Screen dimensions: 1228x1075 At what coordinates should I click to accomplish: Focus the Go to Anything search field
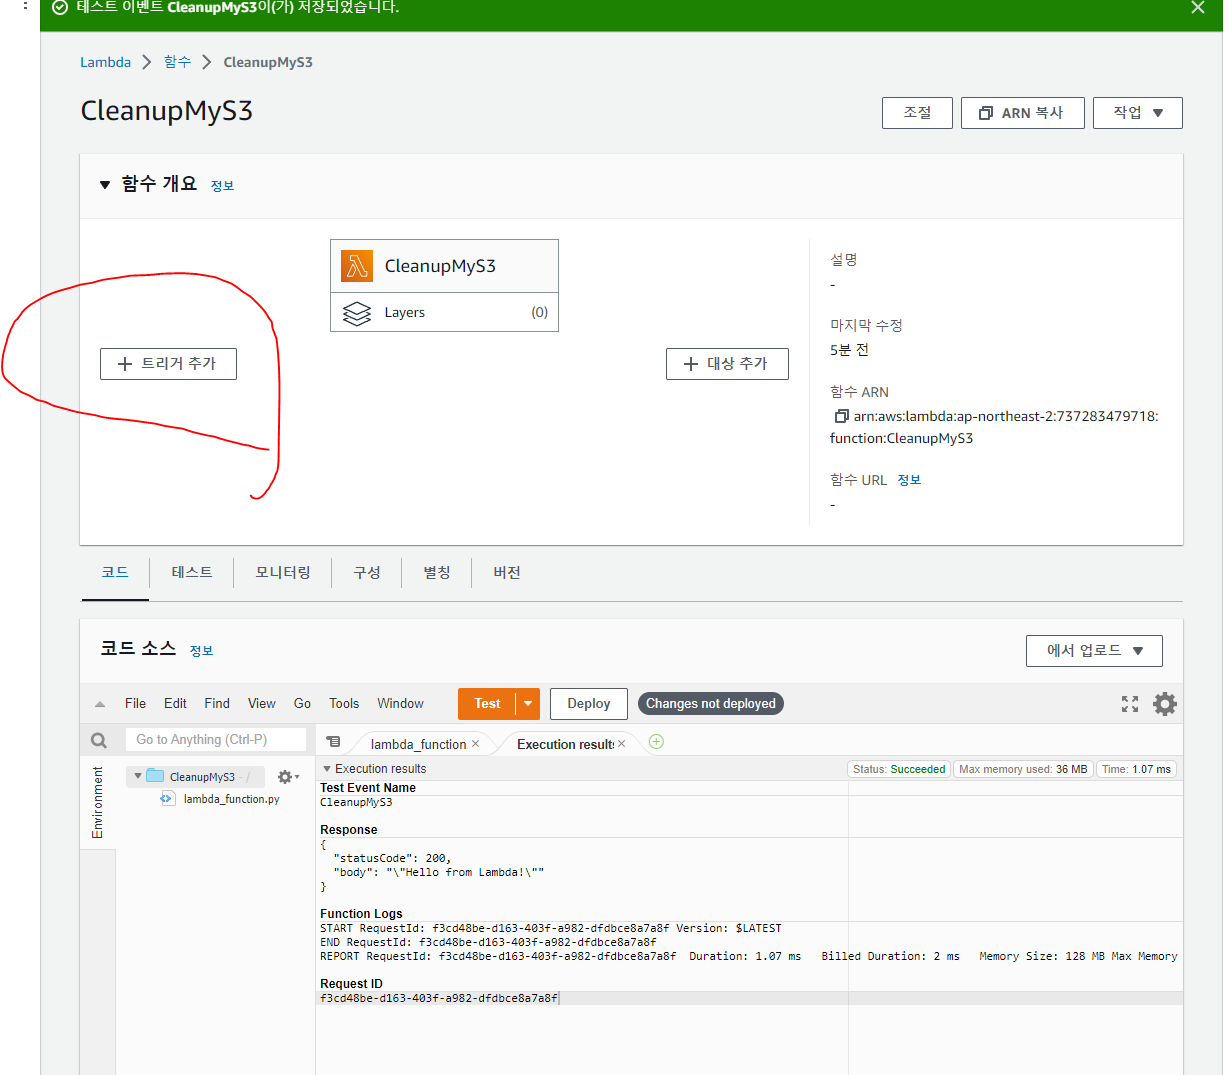coord(216,740)
